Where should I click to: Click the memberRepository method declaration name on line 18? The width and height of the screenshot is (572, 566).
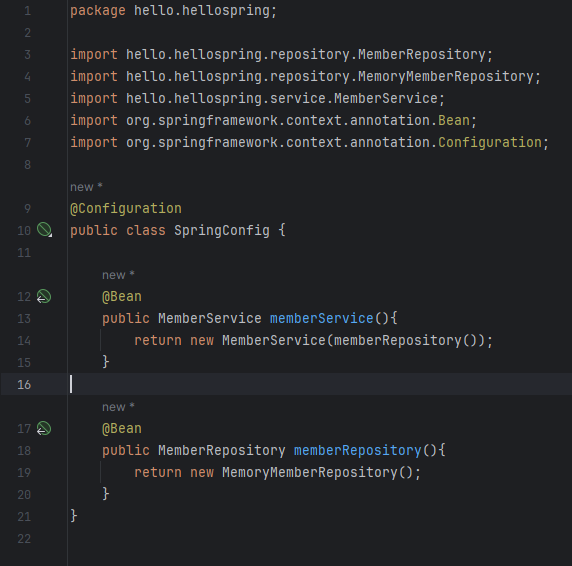(358, 450)
